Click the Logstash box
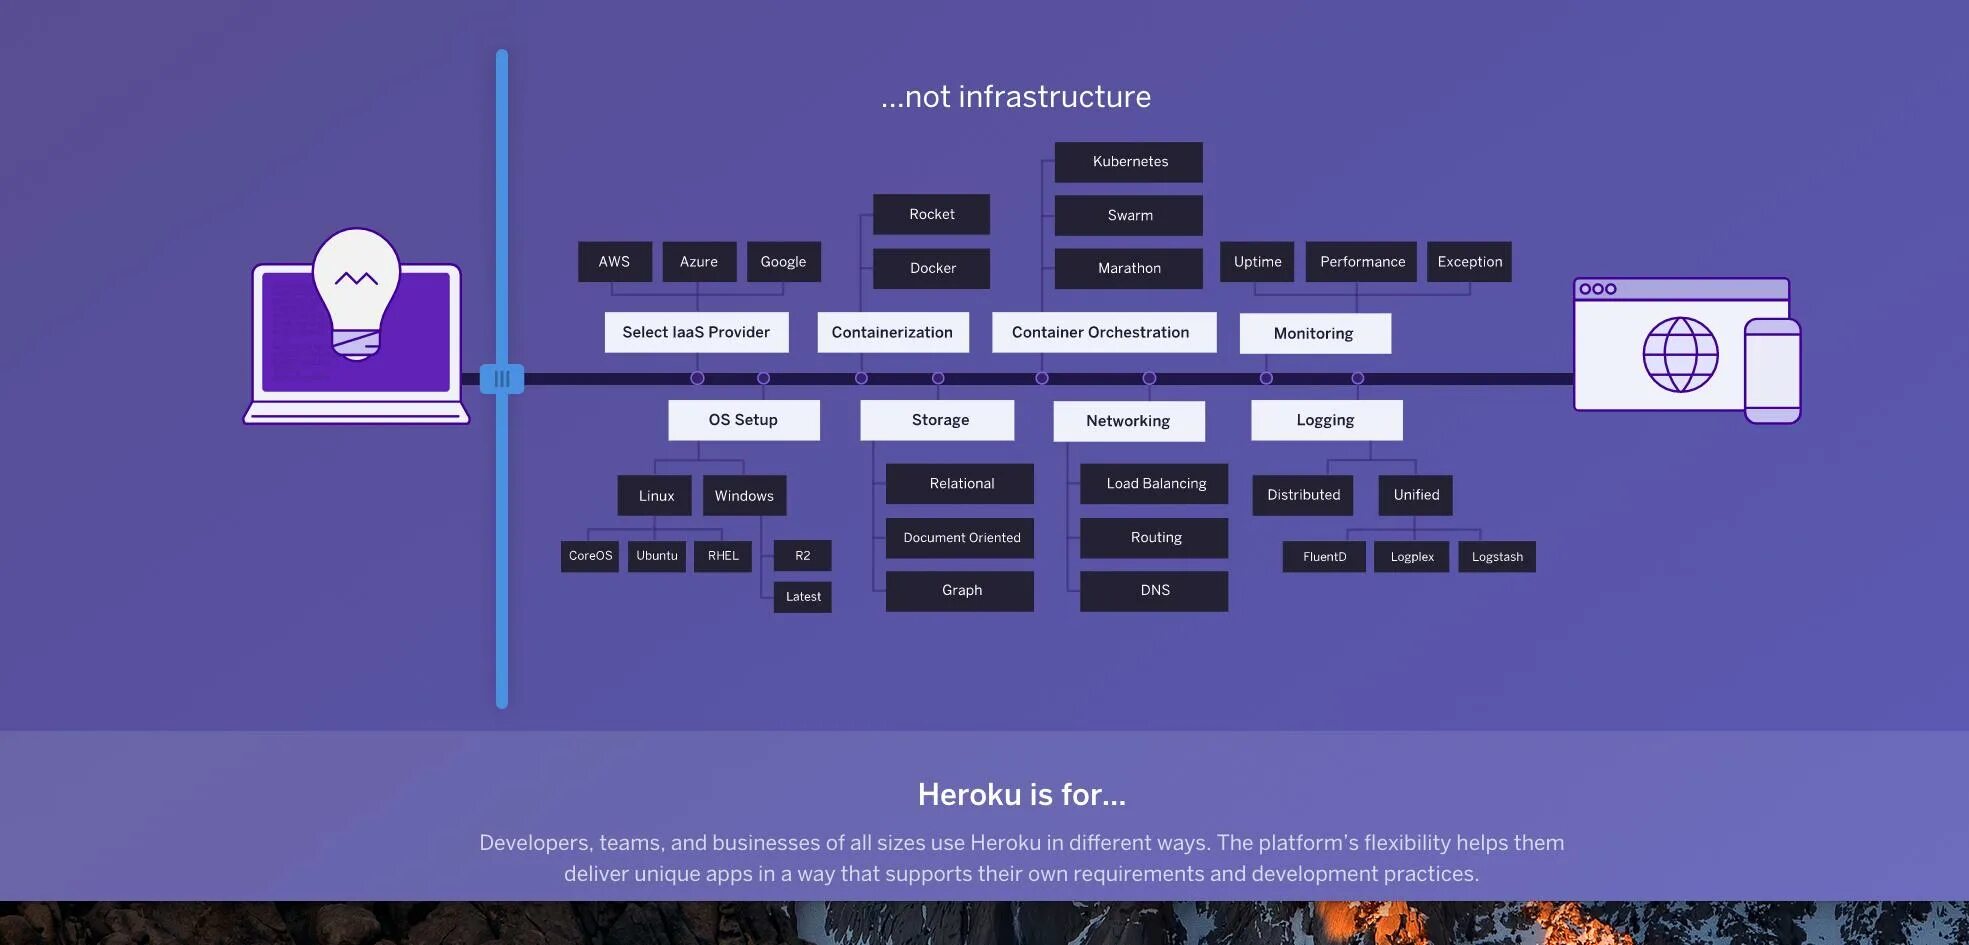 point(1497,557)
